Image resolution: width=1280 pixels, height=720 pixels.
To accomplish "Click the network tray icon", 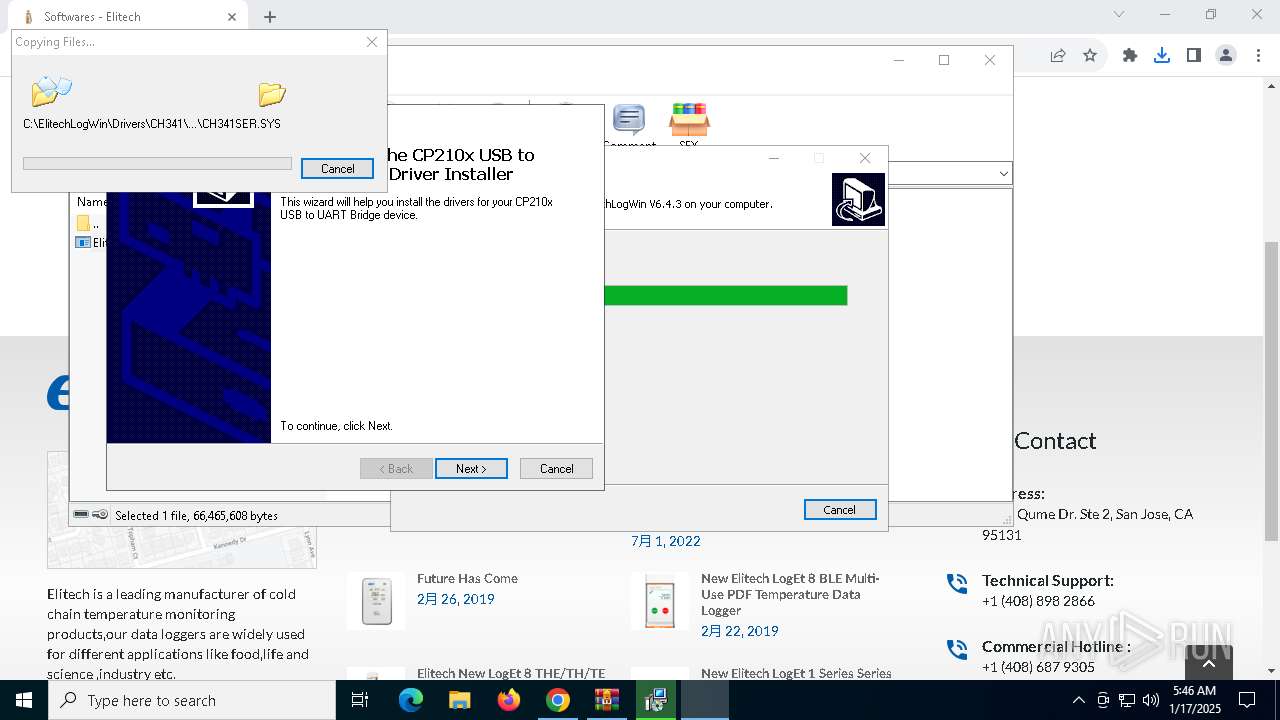I will (x=1127, y=700).
